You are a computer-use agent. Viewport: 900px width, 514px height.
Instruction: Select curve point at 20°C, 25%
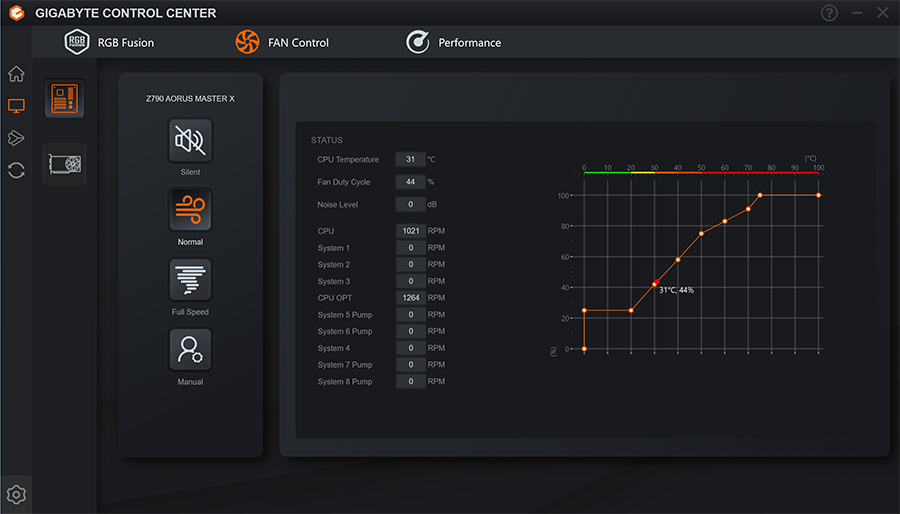pyautogui.click(x=631, y=310)
